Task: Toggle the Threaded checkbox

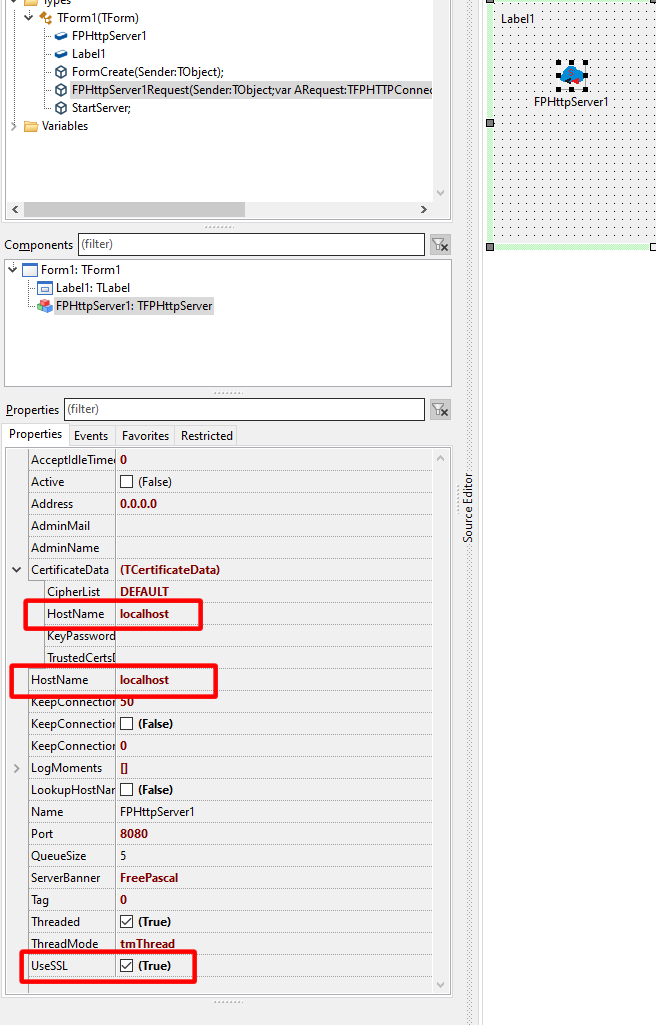Action: pyautogui.click(x=127, y=922)
